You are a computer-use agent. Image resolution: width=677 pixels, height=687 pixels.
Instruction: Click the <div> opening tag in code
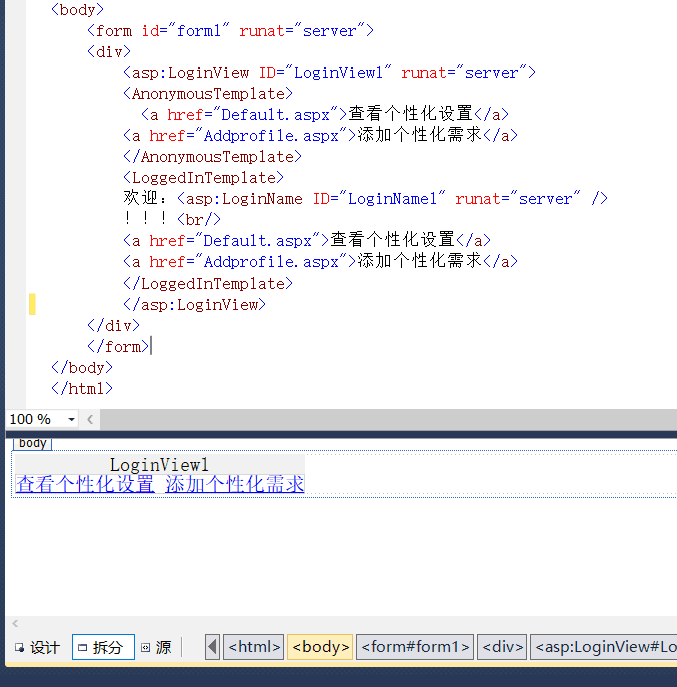click(109, 52)
